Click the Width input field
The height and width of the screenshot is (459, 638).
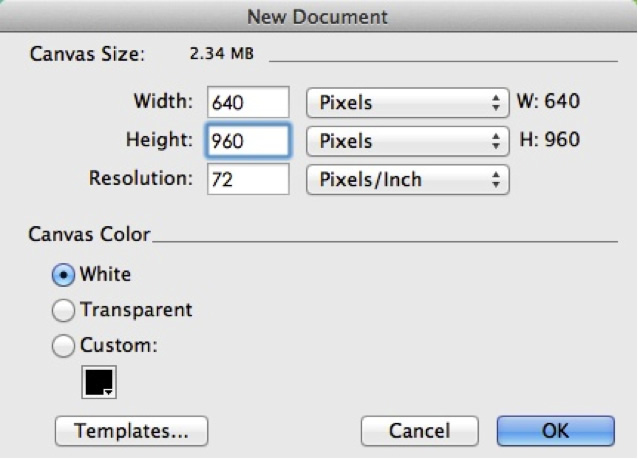click(248, 102)
